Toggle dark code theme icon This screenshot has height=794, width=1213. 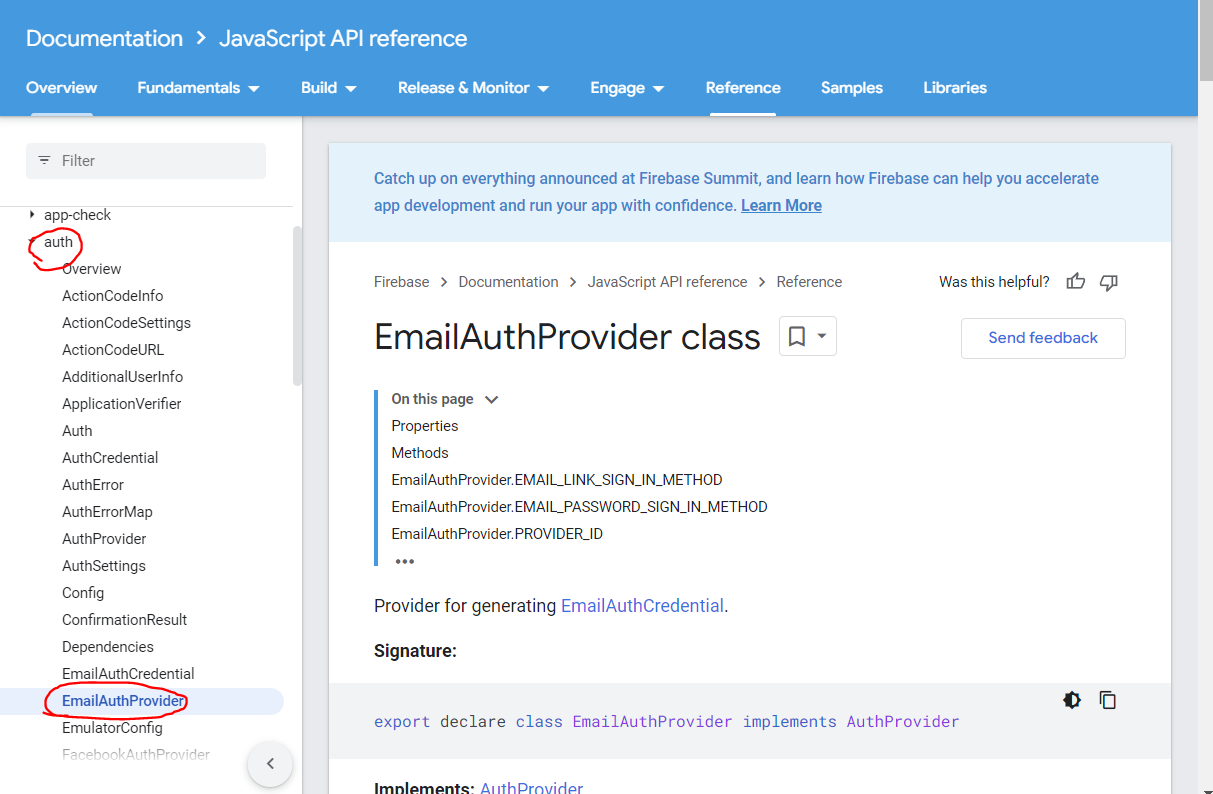point(1072,700)
